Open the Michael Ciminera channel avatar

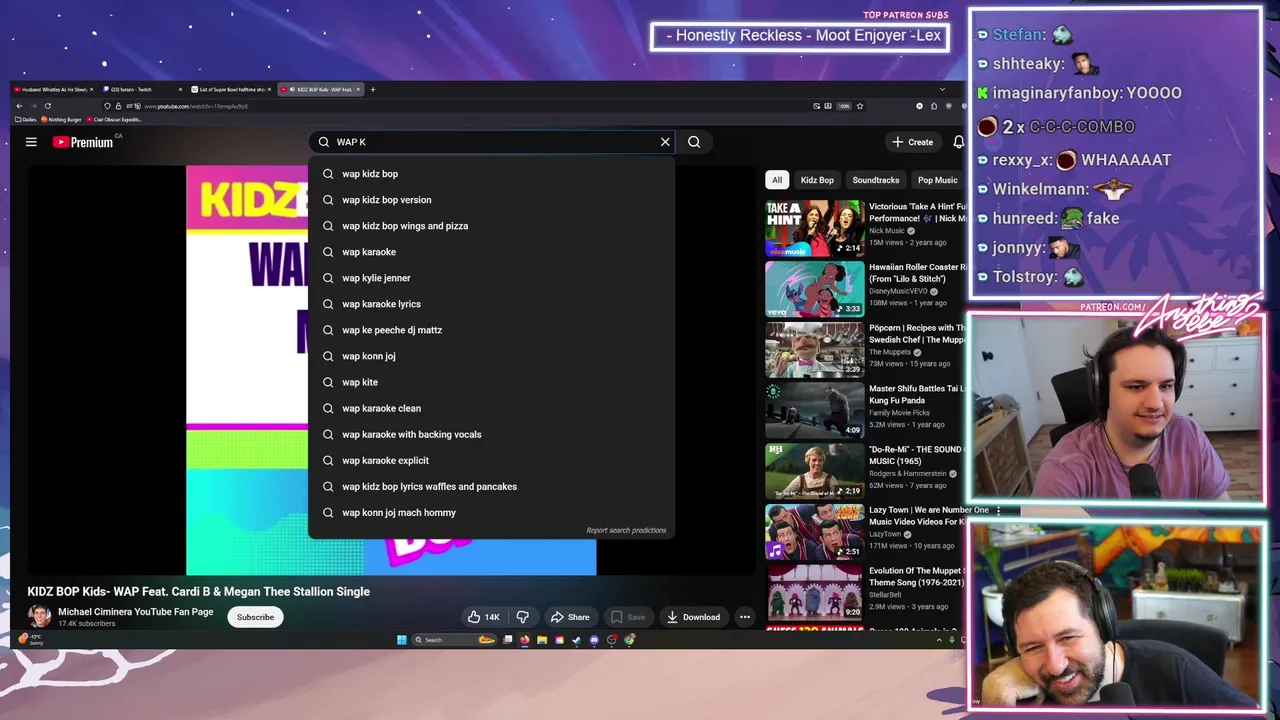coord(39,616)
